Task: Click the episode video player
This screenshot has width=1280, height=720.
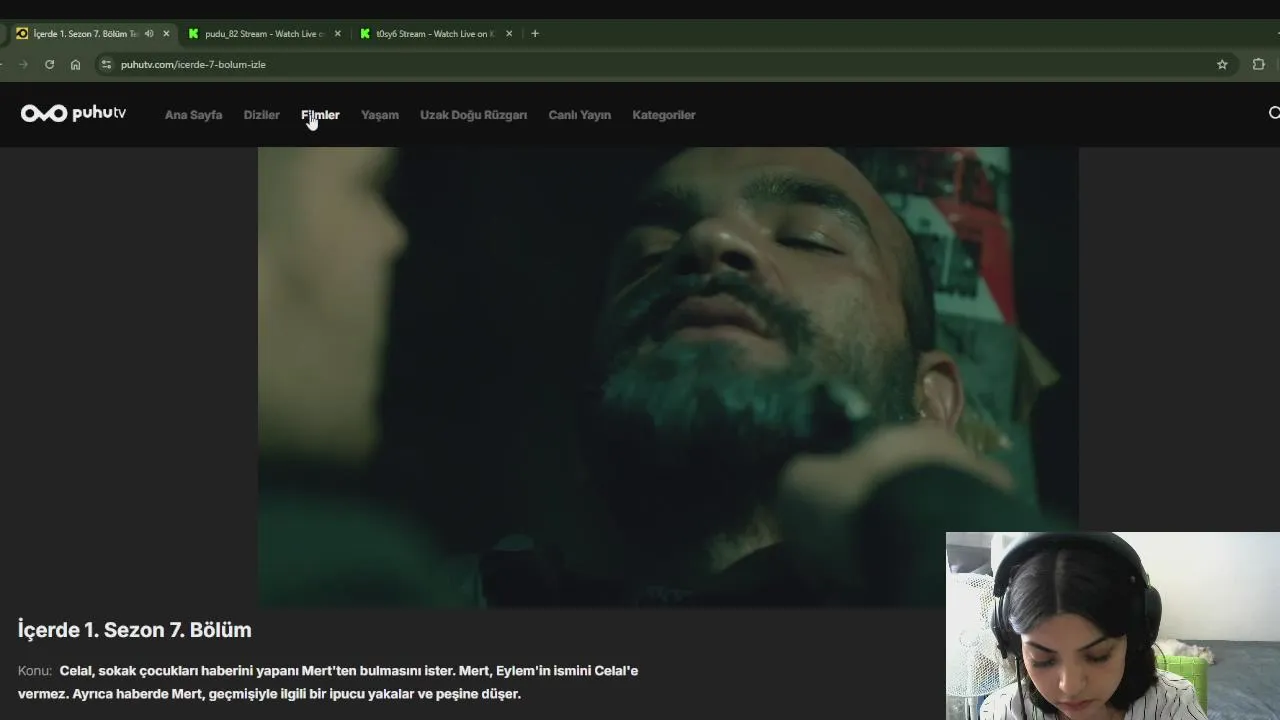Action: coord(668,377)
